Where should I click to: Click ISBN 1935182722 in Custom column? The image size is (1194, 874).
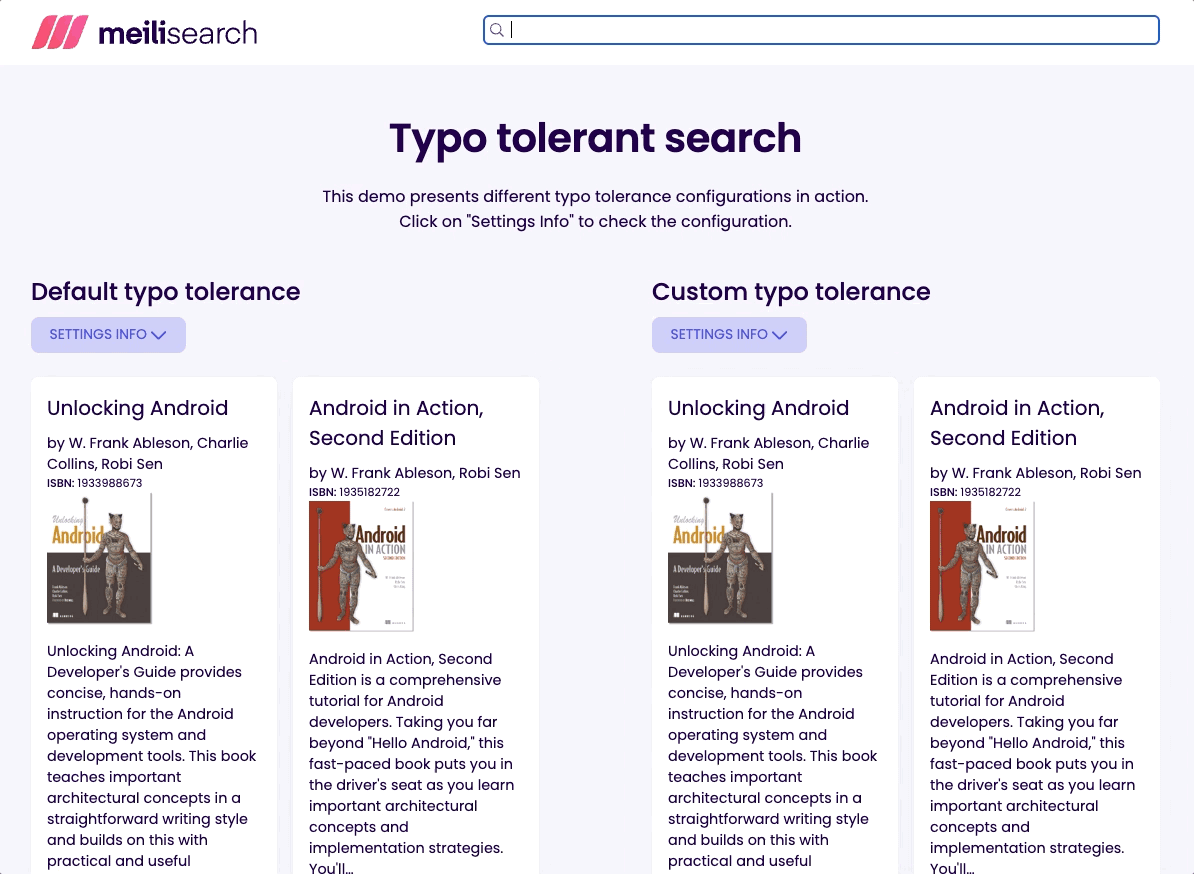[x=975, y=492]
